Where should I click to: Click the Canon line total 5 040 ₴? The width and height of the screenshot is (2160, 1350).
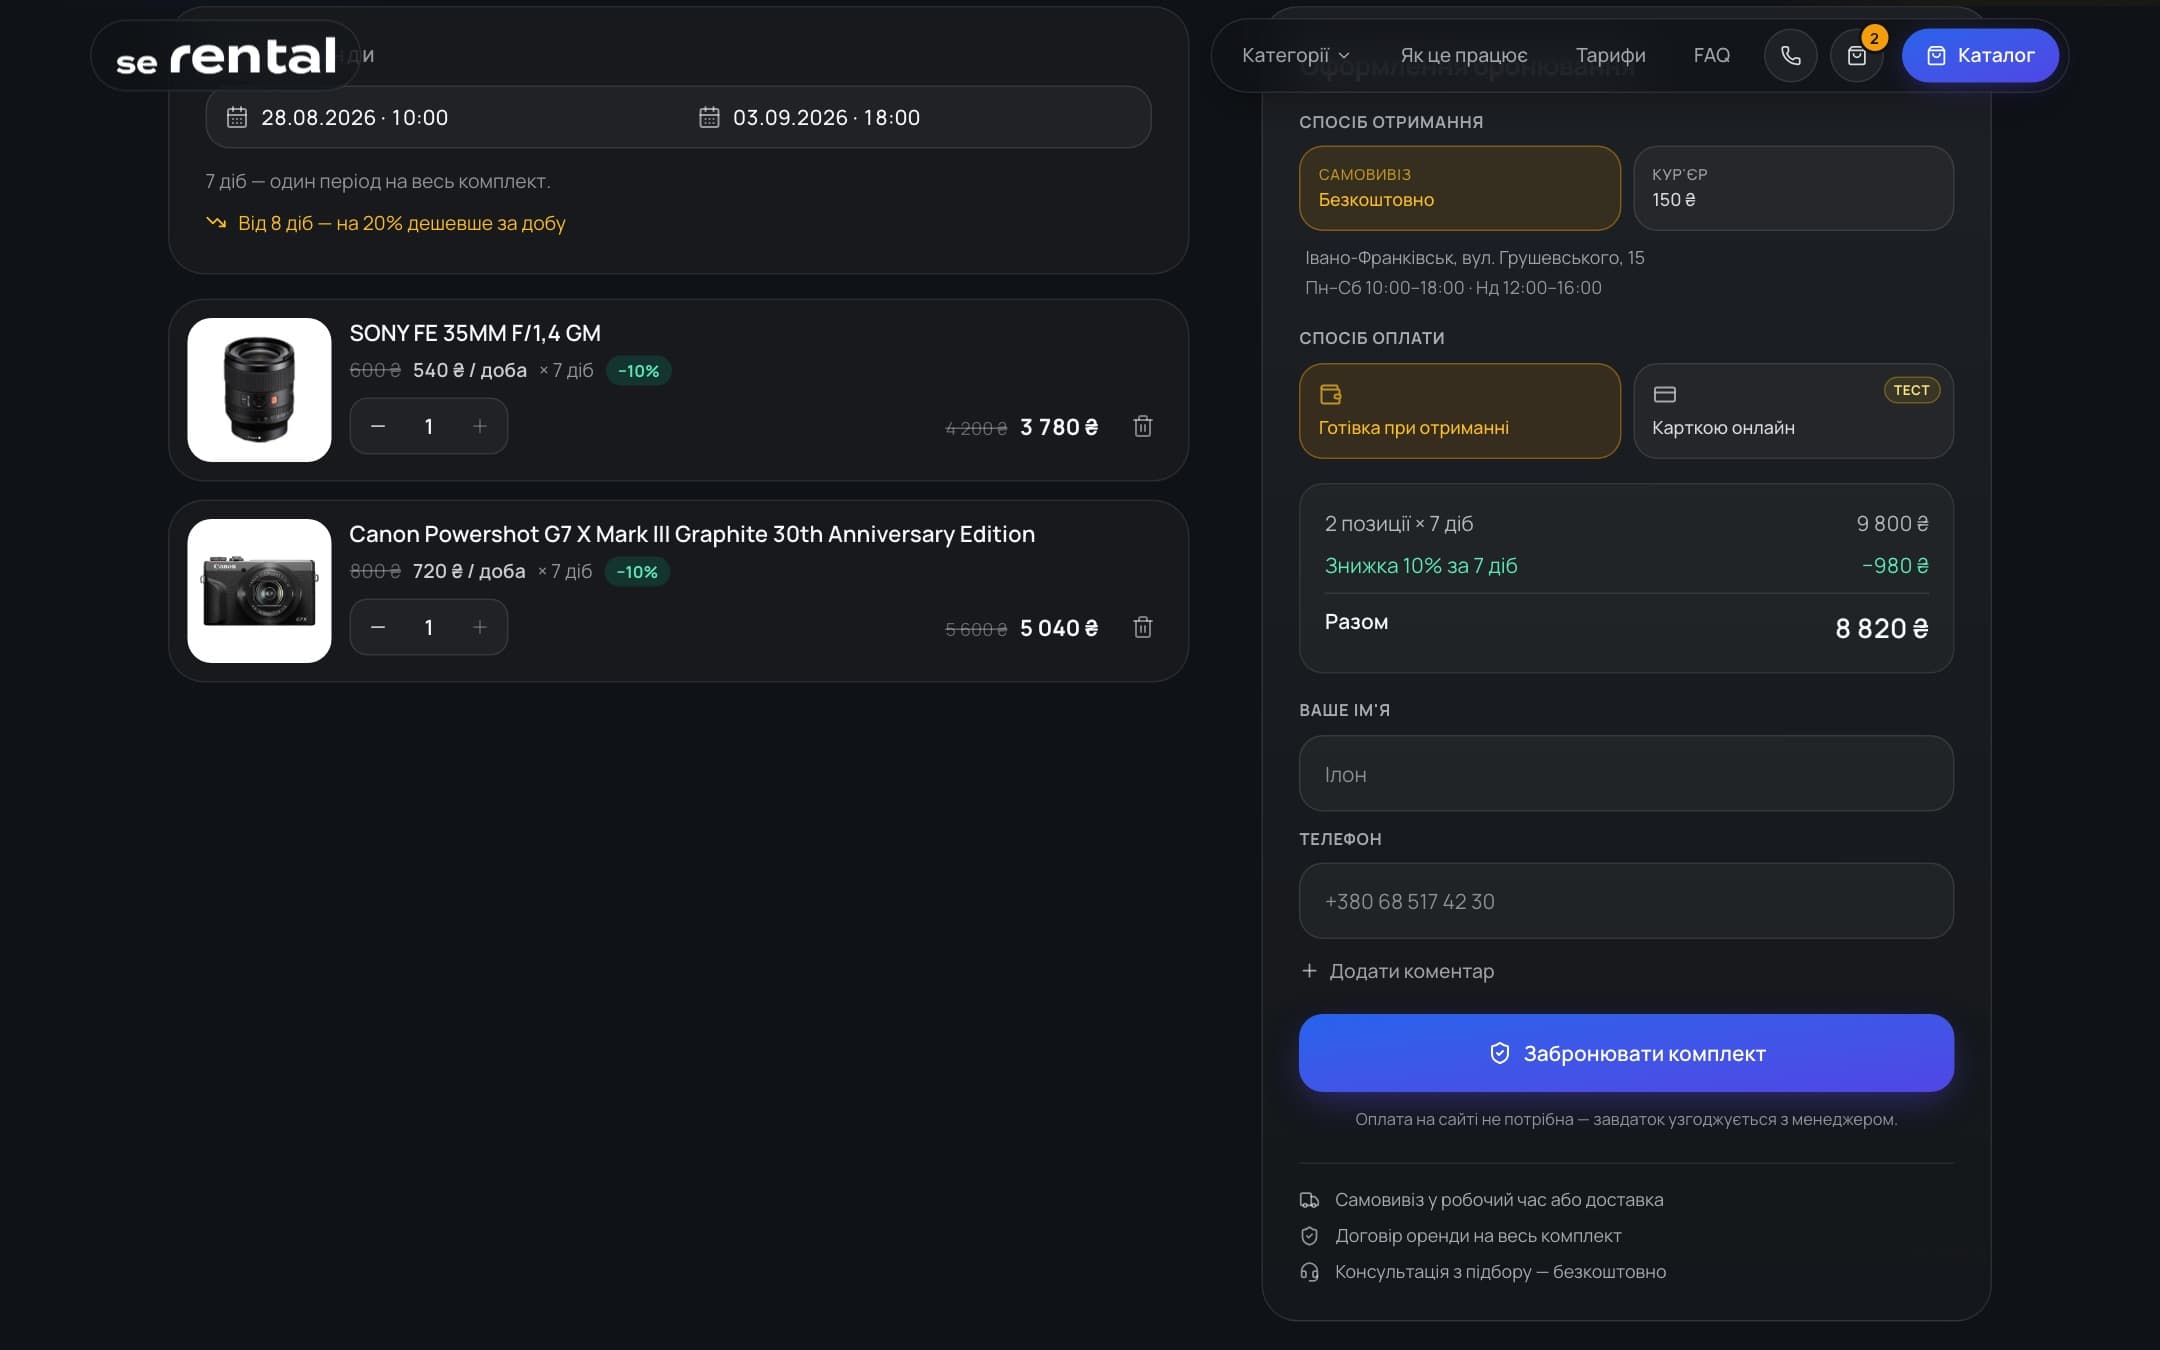pyautogui.click(x=1059, y=628)
